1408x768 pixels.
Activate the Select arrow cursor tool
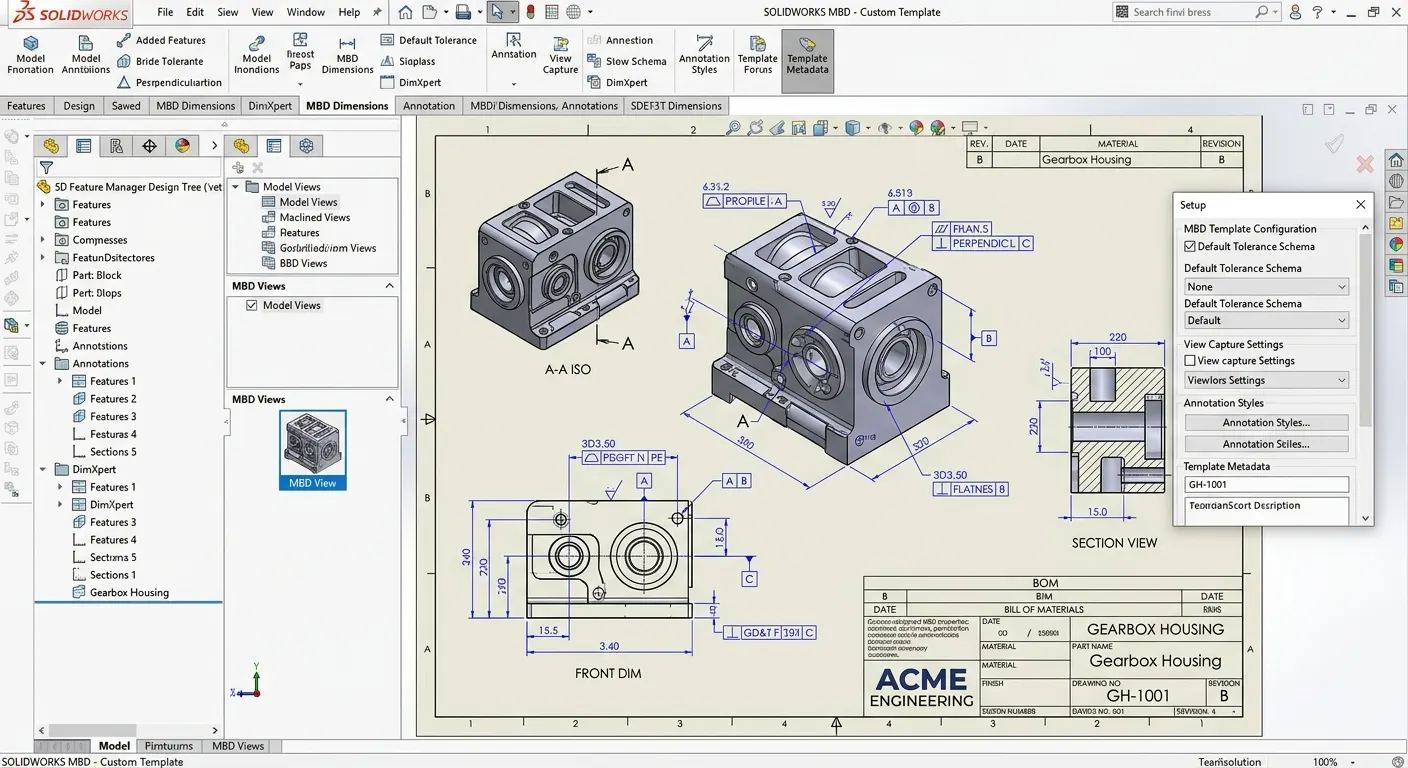497,12
